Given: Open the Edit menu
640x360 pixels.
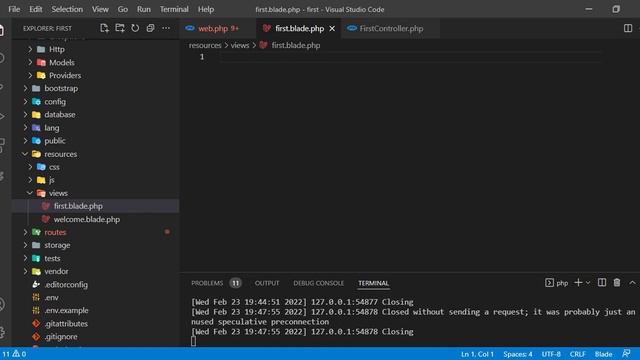Looking at the screenshot, I should tap(36, 9).
